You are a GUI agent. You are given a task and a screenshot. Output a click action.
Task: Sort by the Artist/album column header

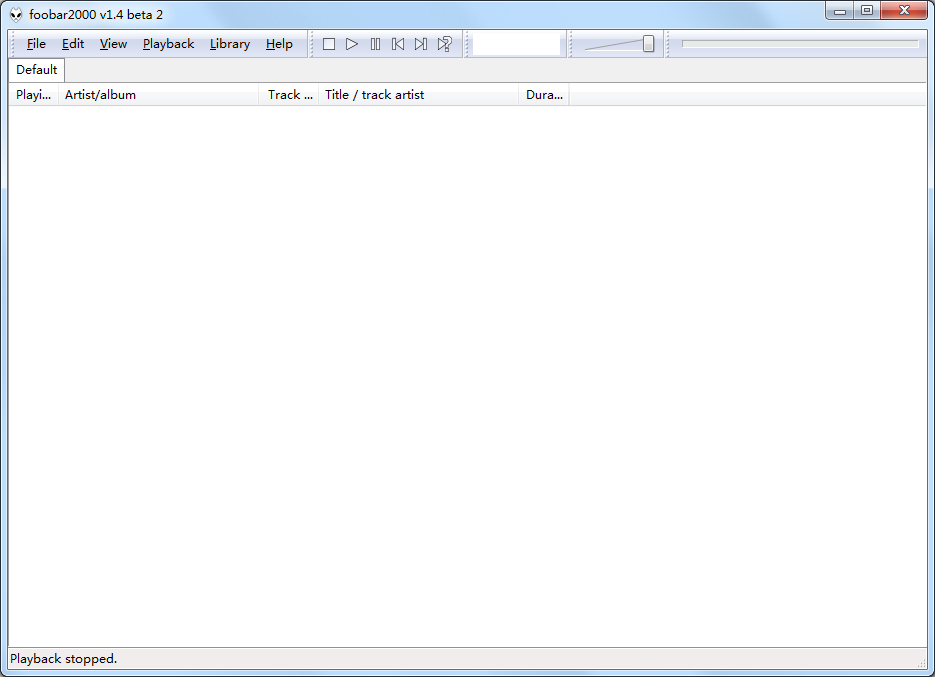[x=159, y=95]
